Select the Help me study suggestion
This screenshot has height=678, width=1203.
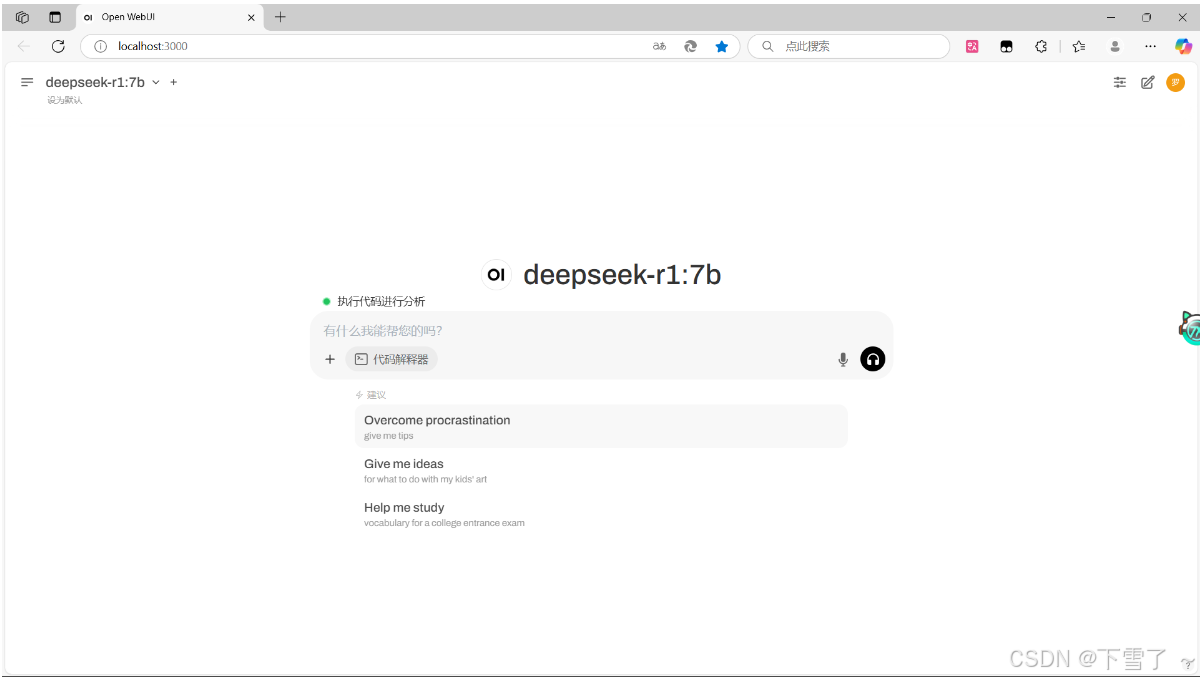(601, 514)
